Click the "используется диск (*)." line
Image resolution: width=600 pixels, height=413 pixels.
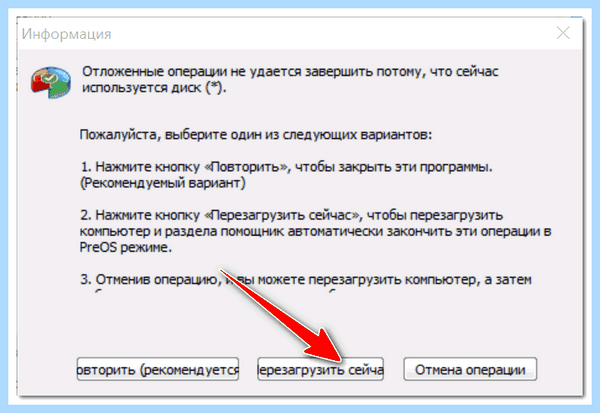click(x=154, y=88)
